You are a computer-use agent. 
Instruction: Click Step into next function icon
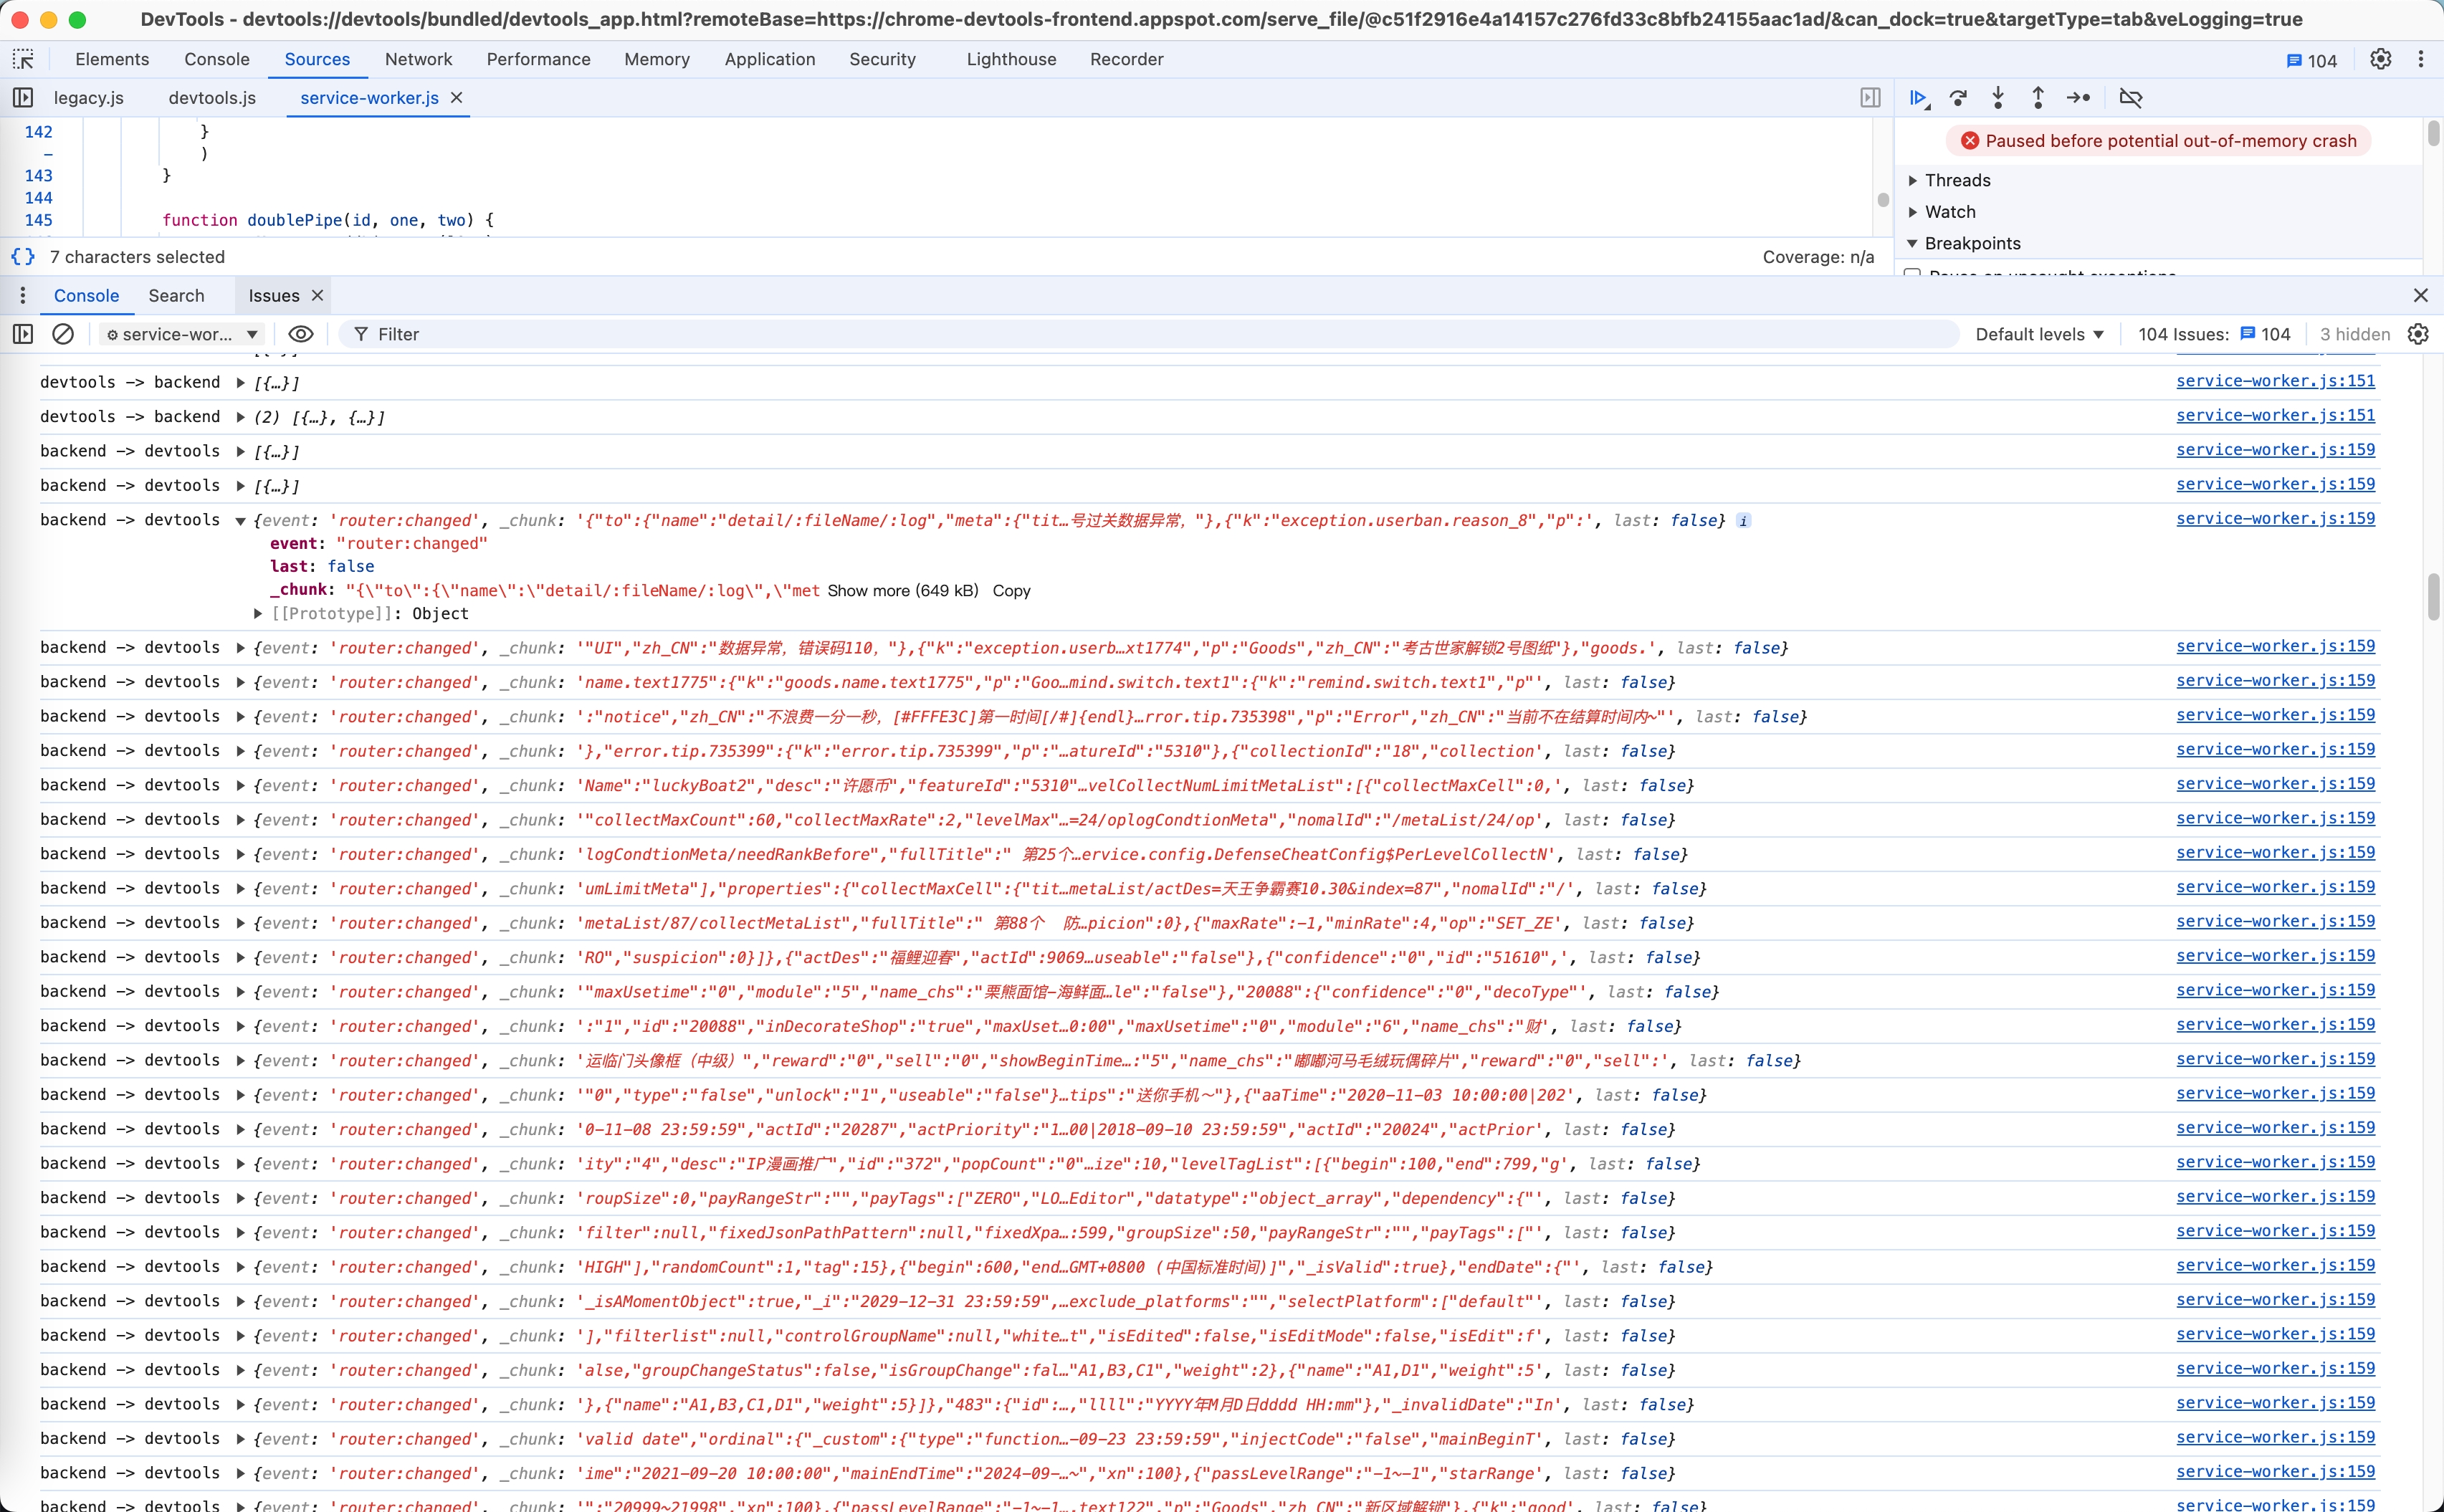[1998, 98]
